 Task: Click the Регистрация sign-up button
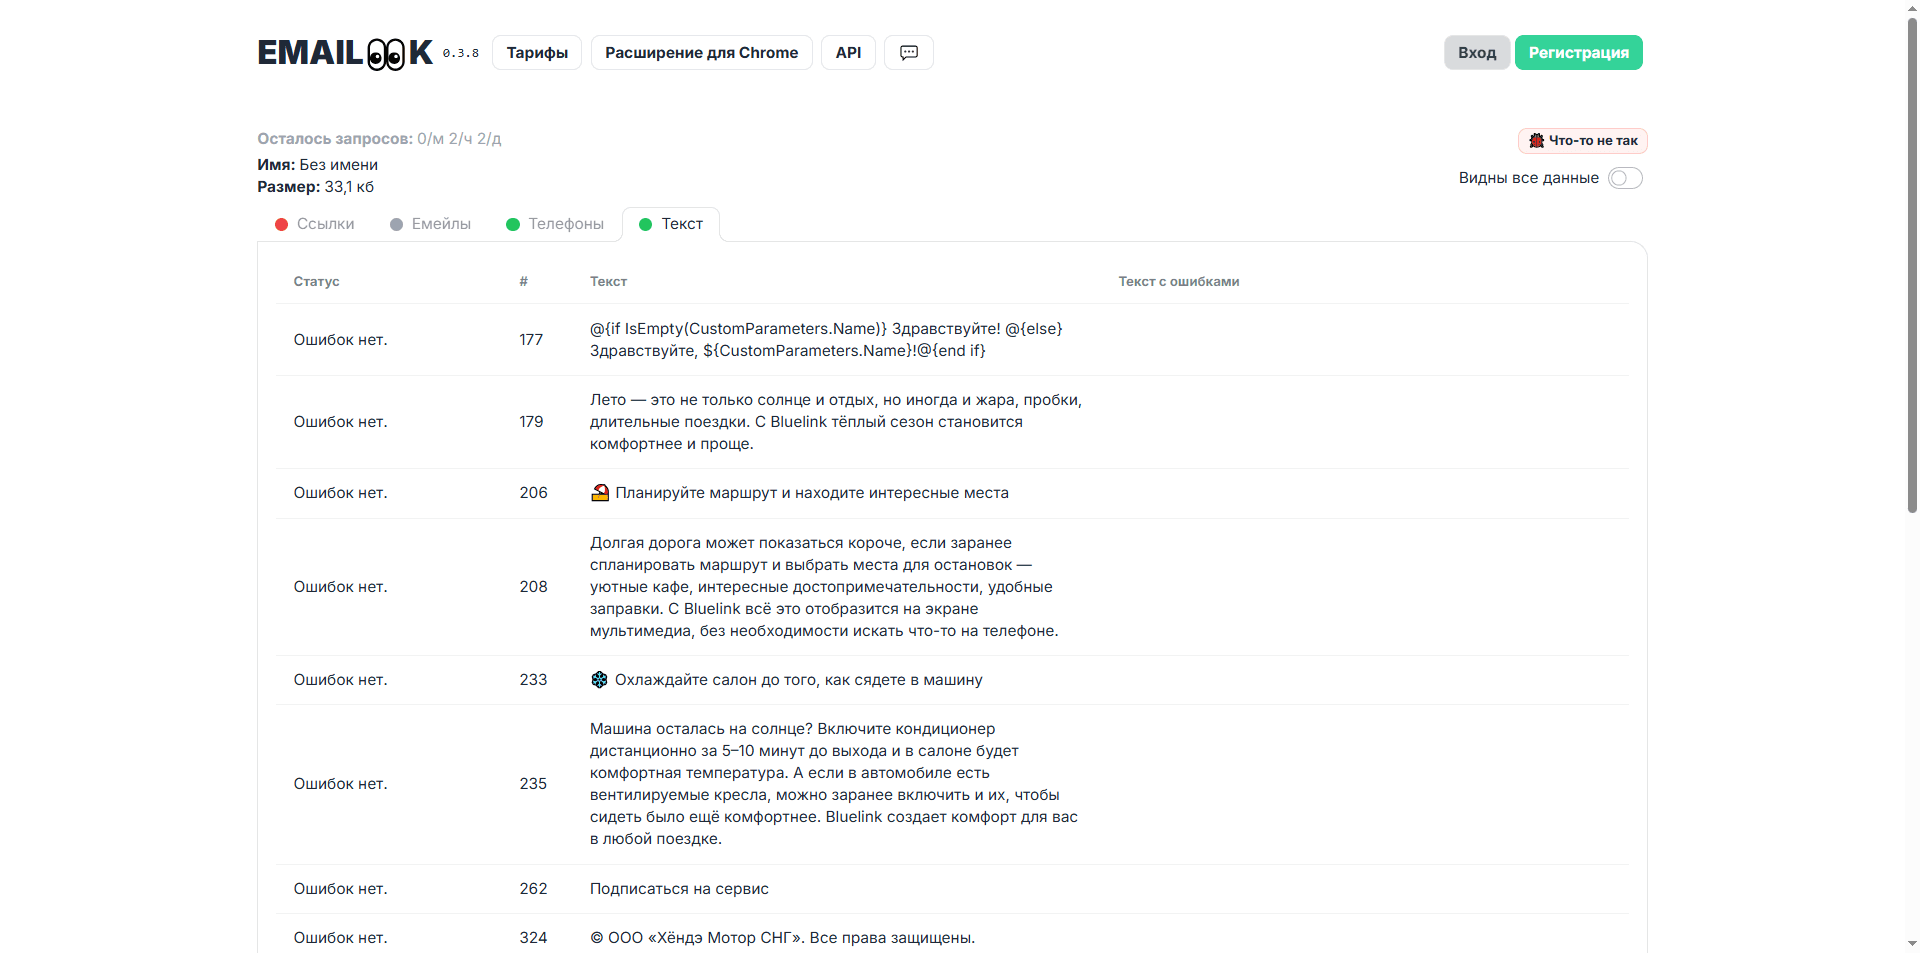(x=1579, y=53)
